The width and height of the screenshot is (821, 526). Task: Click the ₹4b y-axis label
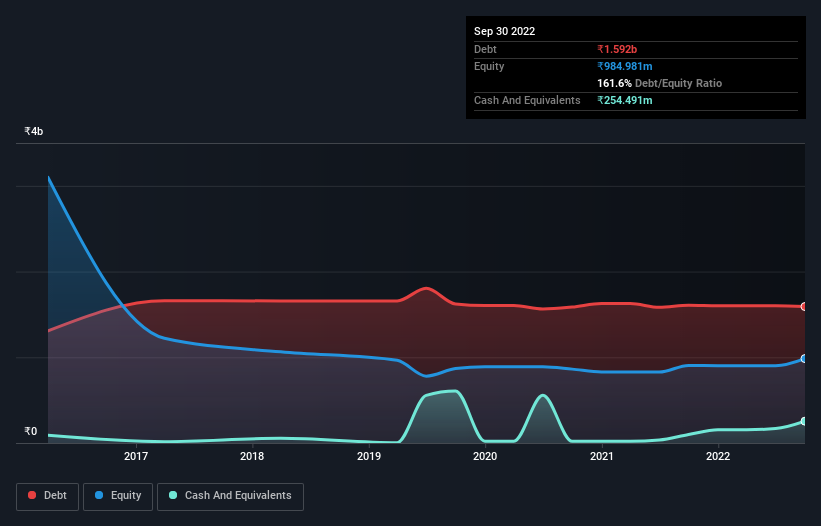pos(34,131)
